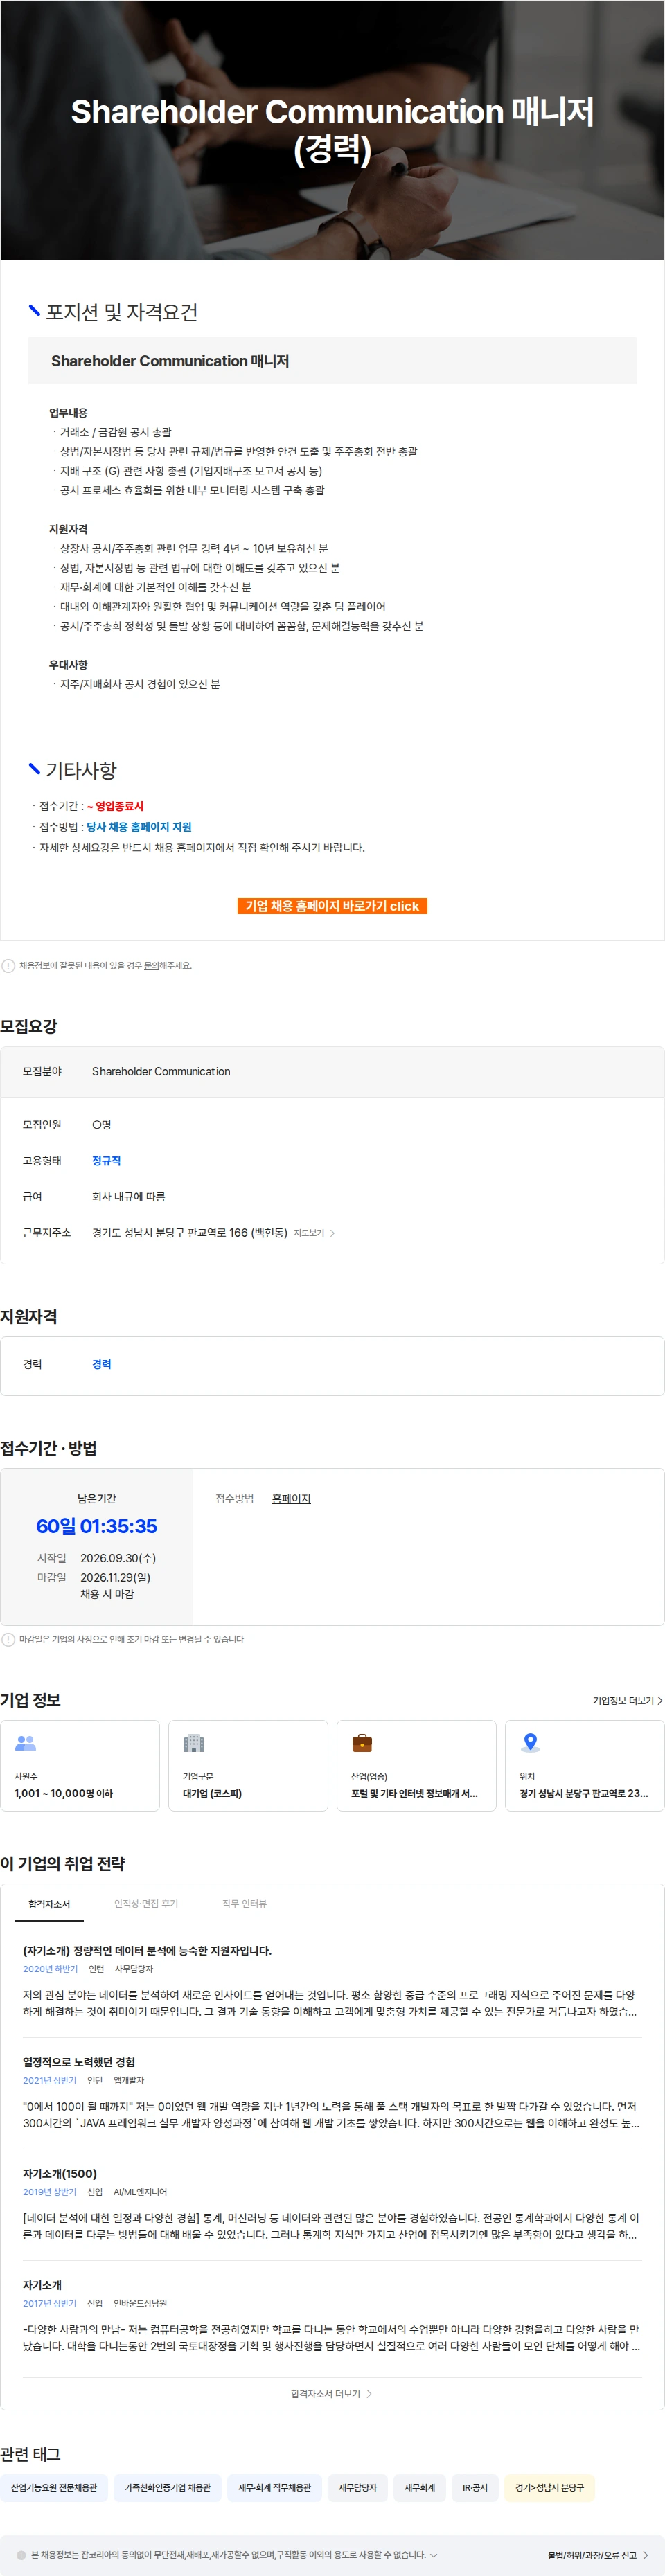Click the 재무담당자 tag
This screenshot has width=665, height=2576.
[x=357, y=2487]
